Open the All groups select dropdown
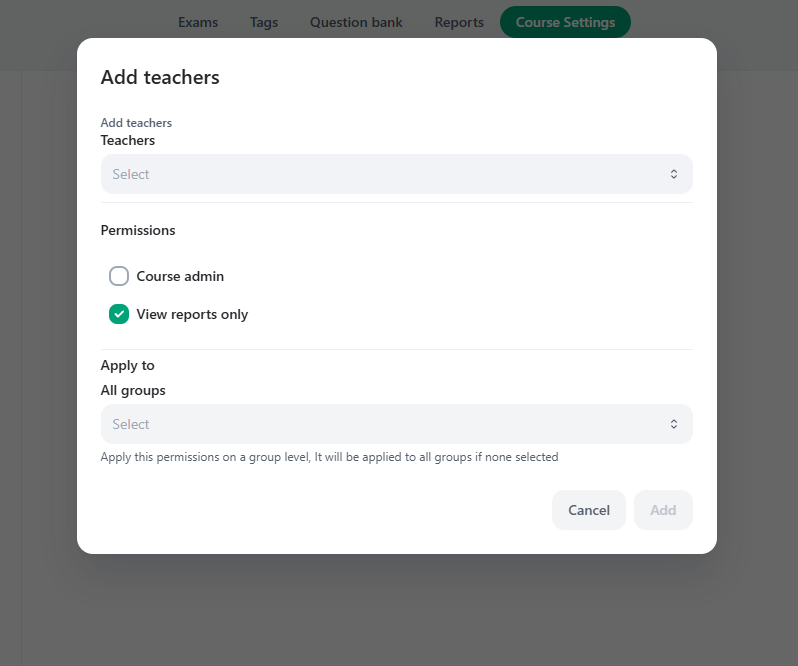The height and width of the screenshot is (666, 798). (396, 424)
